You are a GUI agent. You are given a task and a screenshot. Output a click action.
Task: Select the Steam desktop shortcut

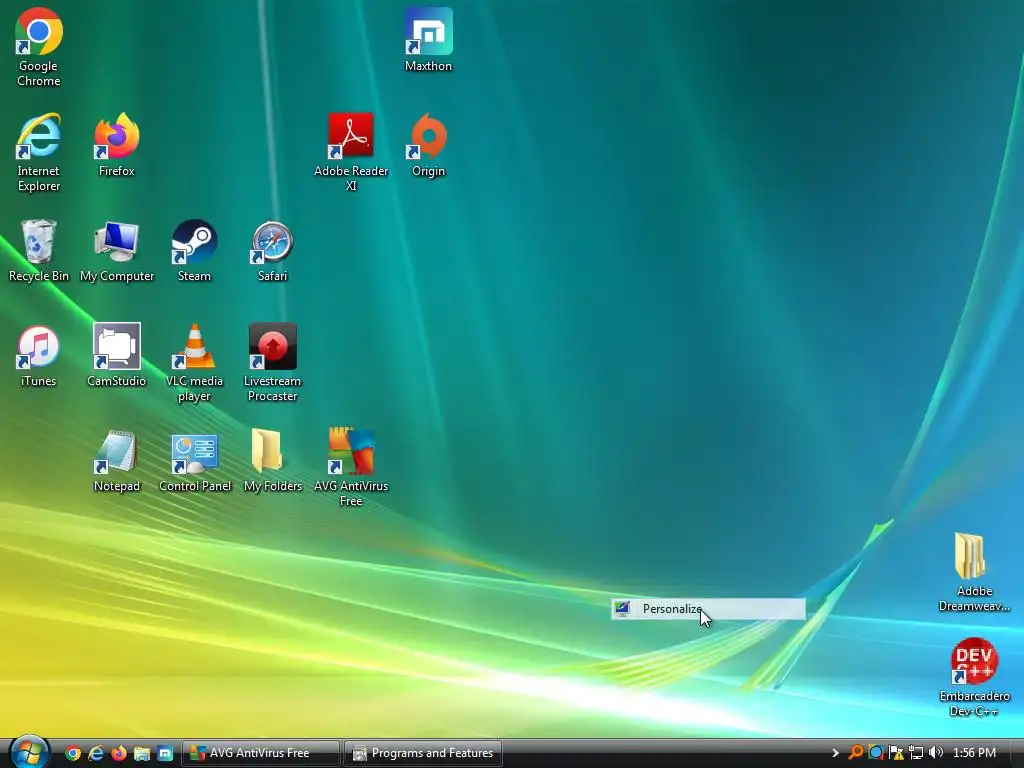(195, 251)
